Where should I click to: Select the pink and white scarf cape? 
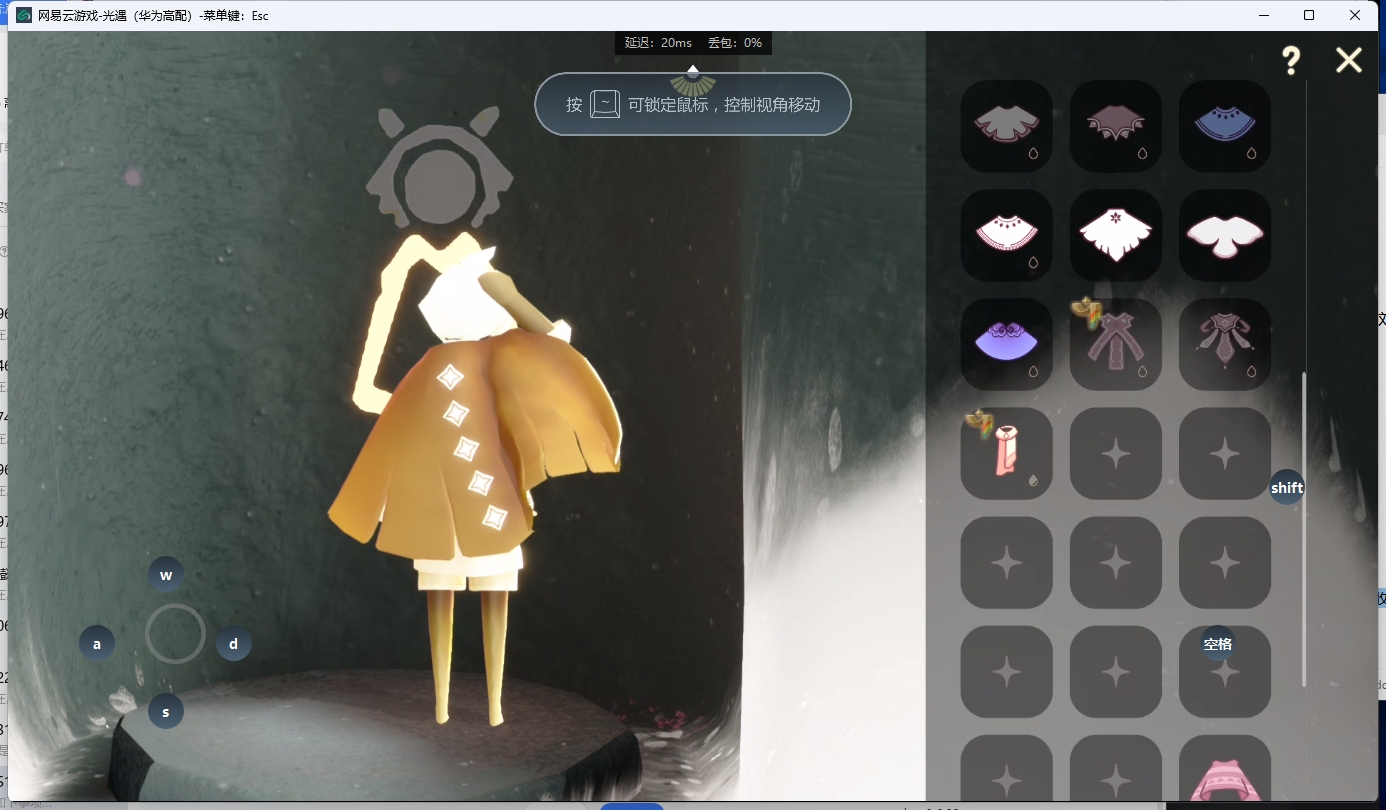pos(1006,453)
